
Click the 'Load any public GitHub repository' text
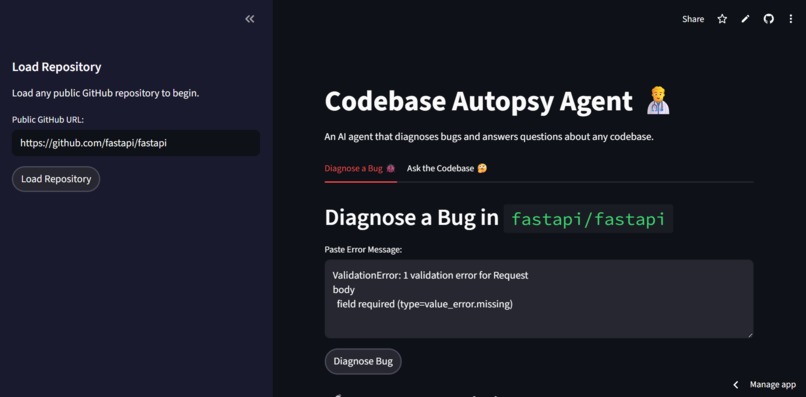point(105,94)
